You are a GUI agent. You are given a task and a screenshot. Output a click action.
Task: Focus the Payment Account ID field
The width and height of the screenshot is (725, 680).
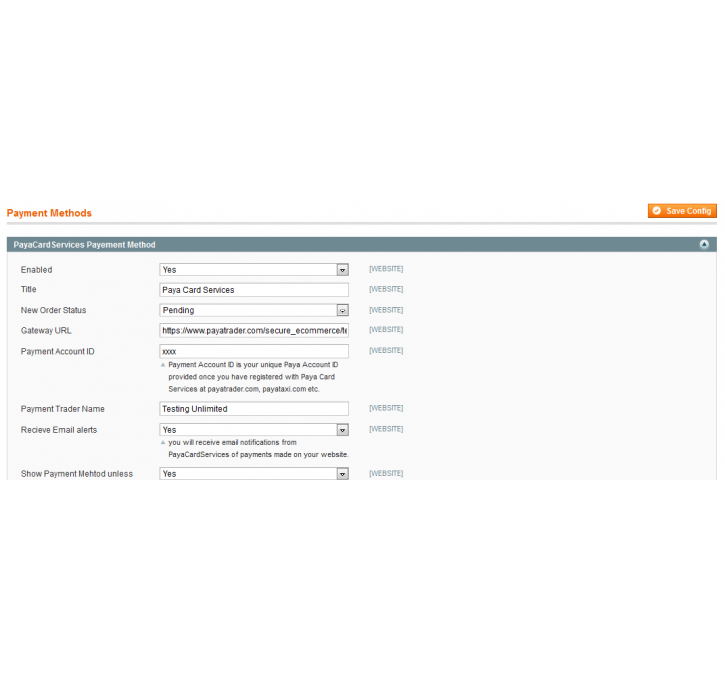coord(254,351)
